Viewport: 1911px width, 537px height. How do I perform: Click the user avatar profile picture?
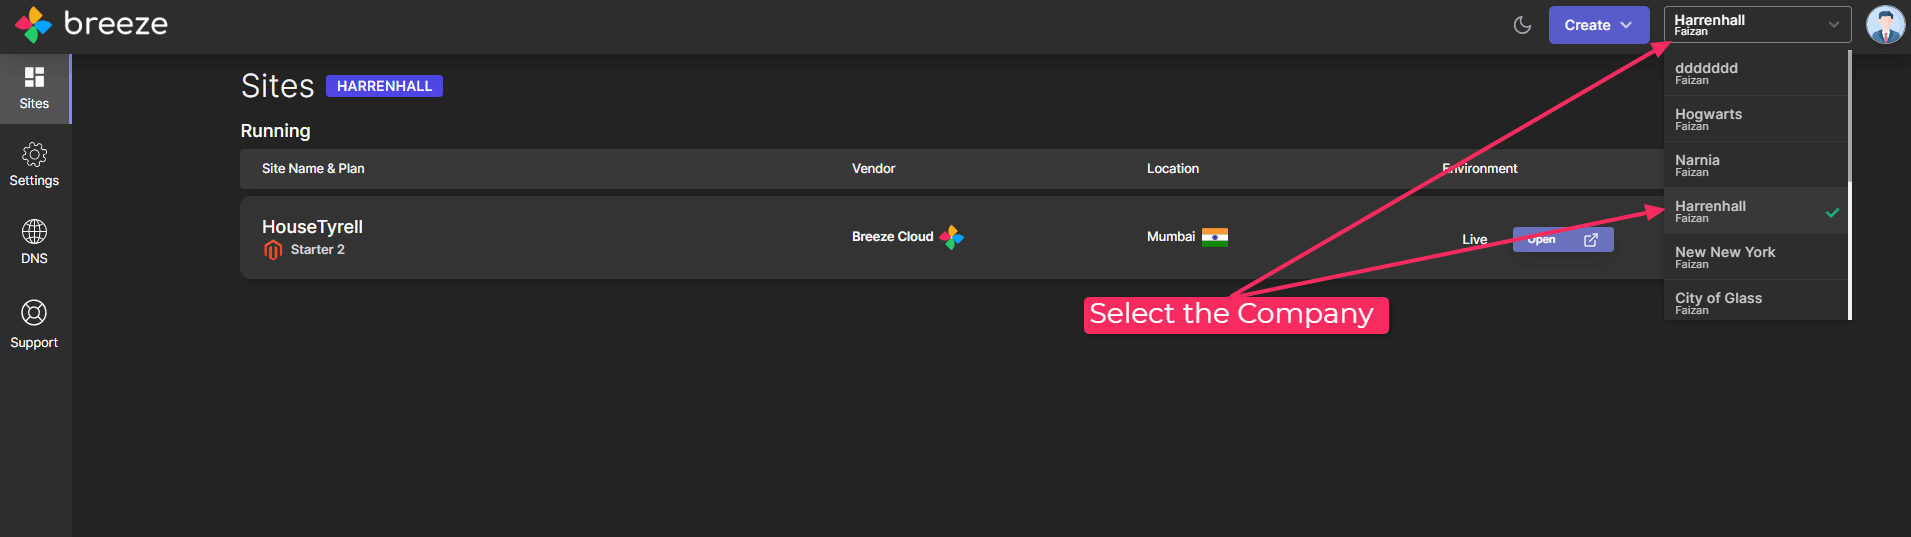pyautogui.click(x=1885, y=25)
